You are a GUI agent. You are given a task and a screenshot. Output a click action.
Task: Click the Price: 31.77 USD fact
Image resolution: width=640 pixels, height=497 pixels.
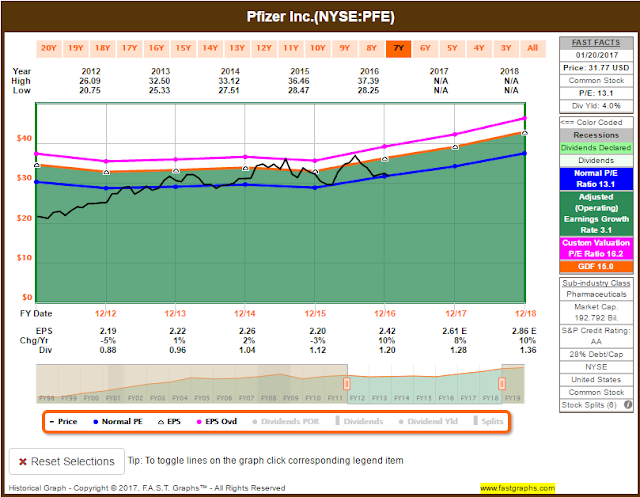[596, 68]
